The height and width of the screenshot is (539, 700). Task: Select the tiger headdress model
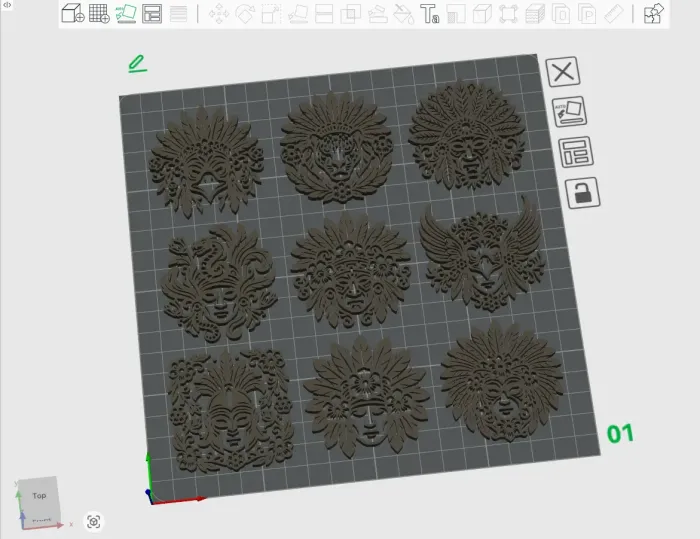(338, 147)
